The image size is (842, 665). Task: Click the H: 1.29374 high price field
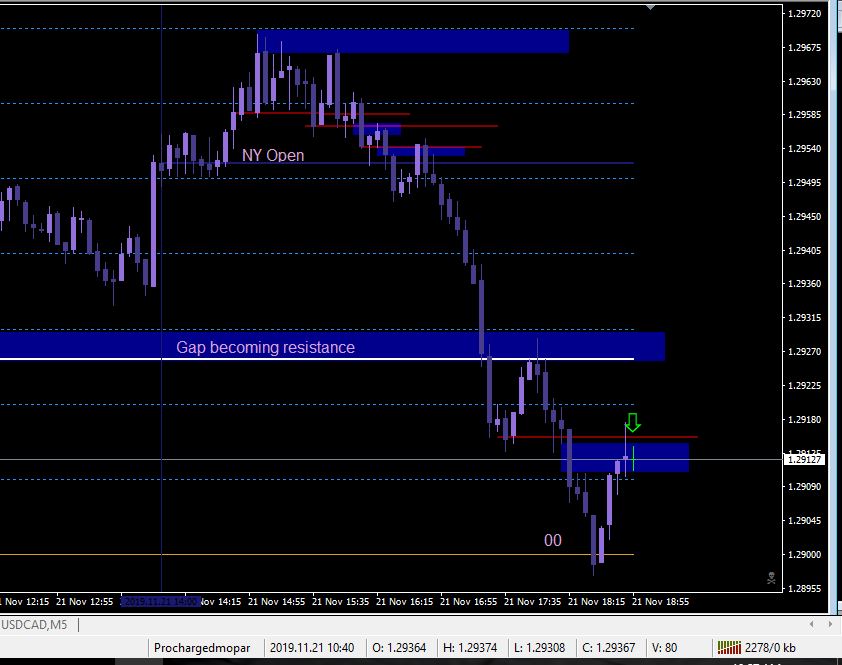tap(470, 648)
